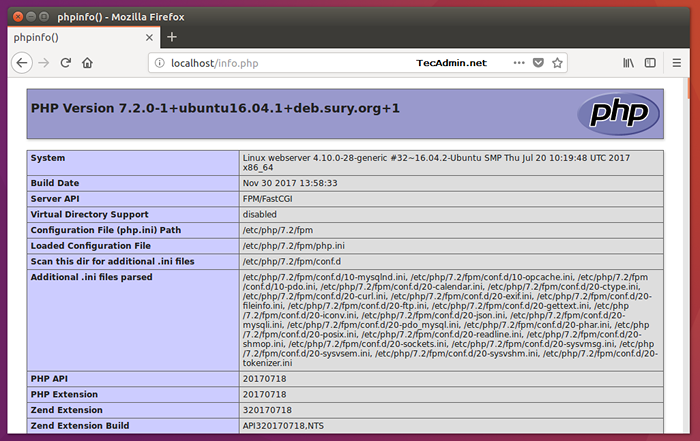Image resolution: width=700 pixels, height=441 pixels.
Task: Open page actions three-dot menu
Action: tap(517, 62)
